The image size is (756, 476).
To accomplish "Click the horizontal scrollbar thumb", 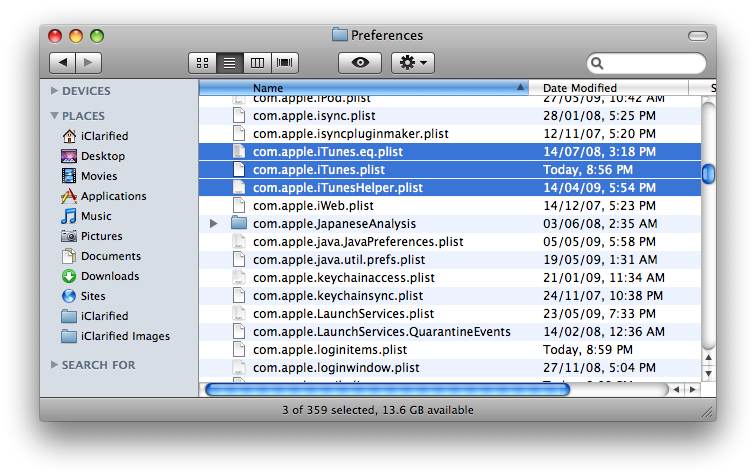I will [388, 389].
